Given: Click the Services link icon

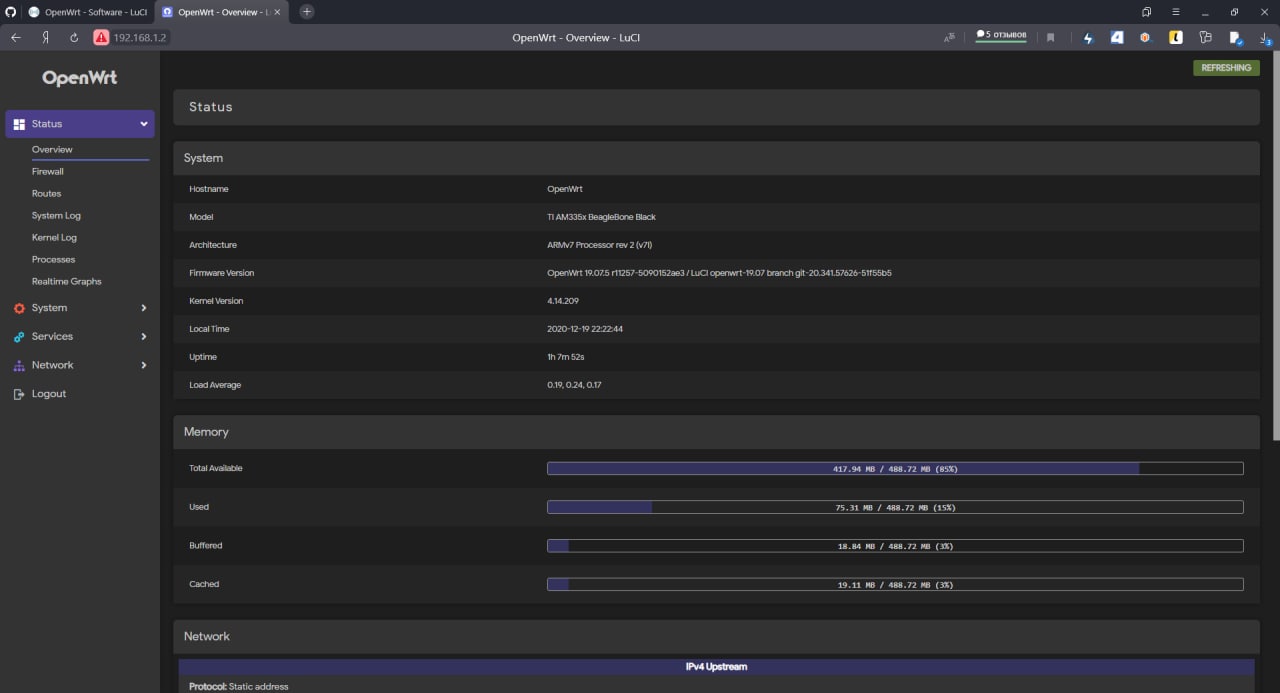Looking at the screenshot, I should pos(19,337).
